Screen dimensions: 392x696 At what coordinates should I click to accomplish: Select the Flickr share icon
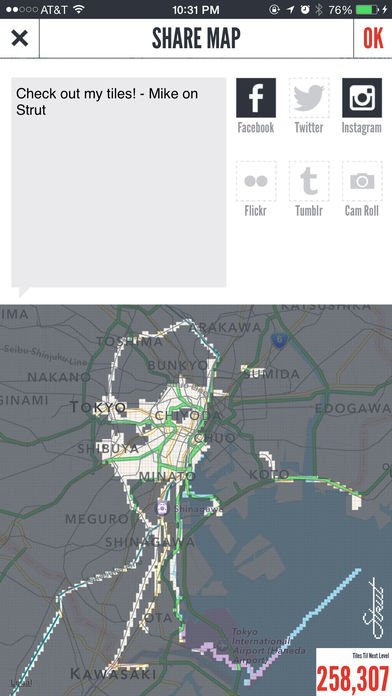click(256, 181)
